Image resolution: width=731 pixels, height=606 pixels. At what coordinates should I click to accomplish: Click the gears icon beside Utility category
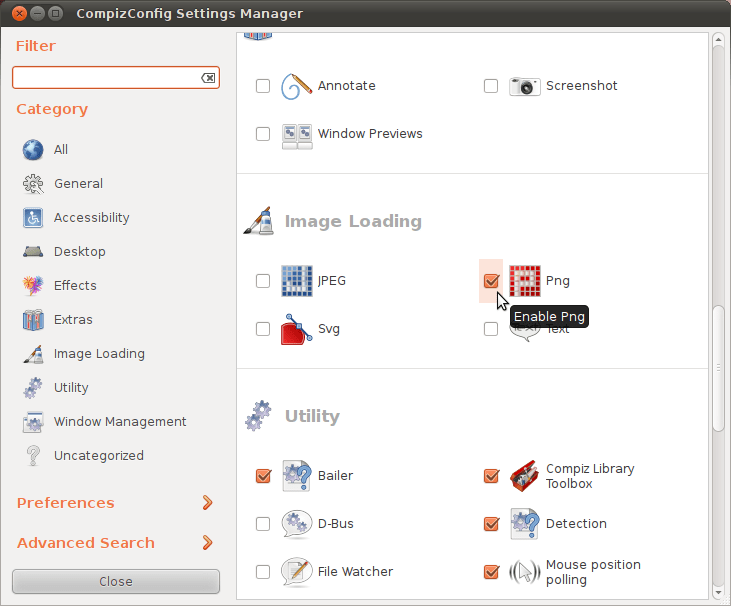point(33,388)
